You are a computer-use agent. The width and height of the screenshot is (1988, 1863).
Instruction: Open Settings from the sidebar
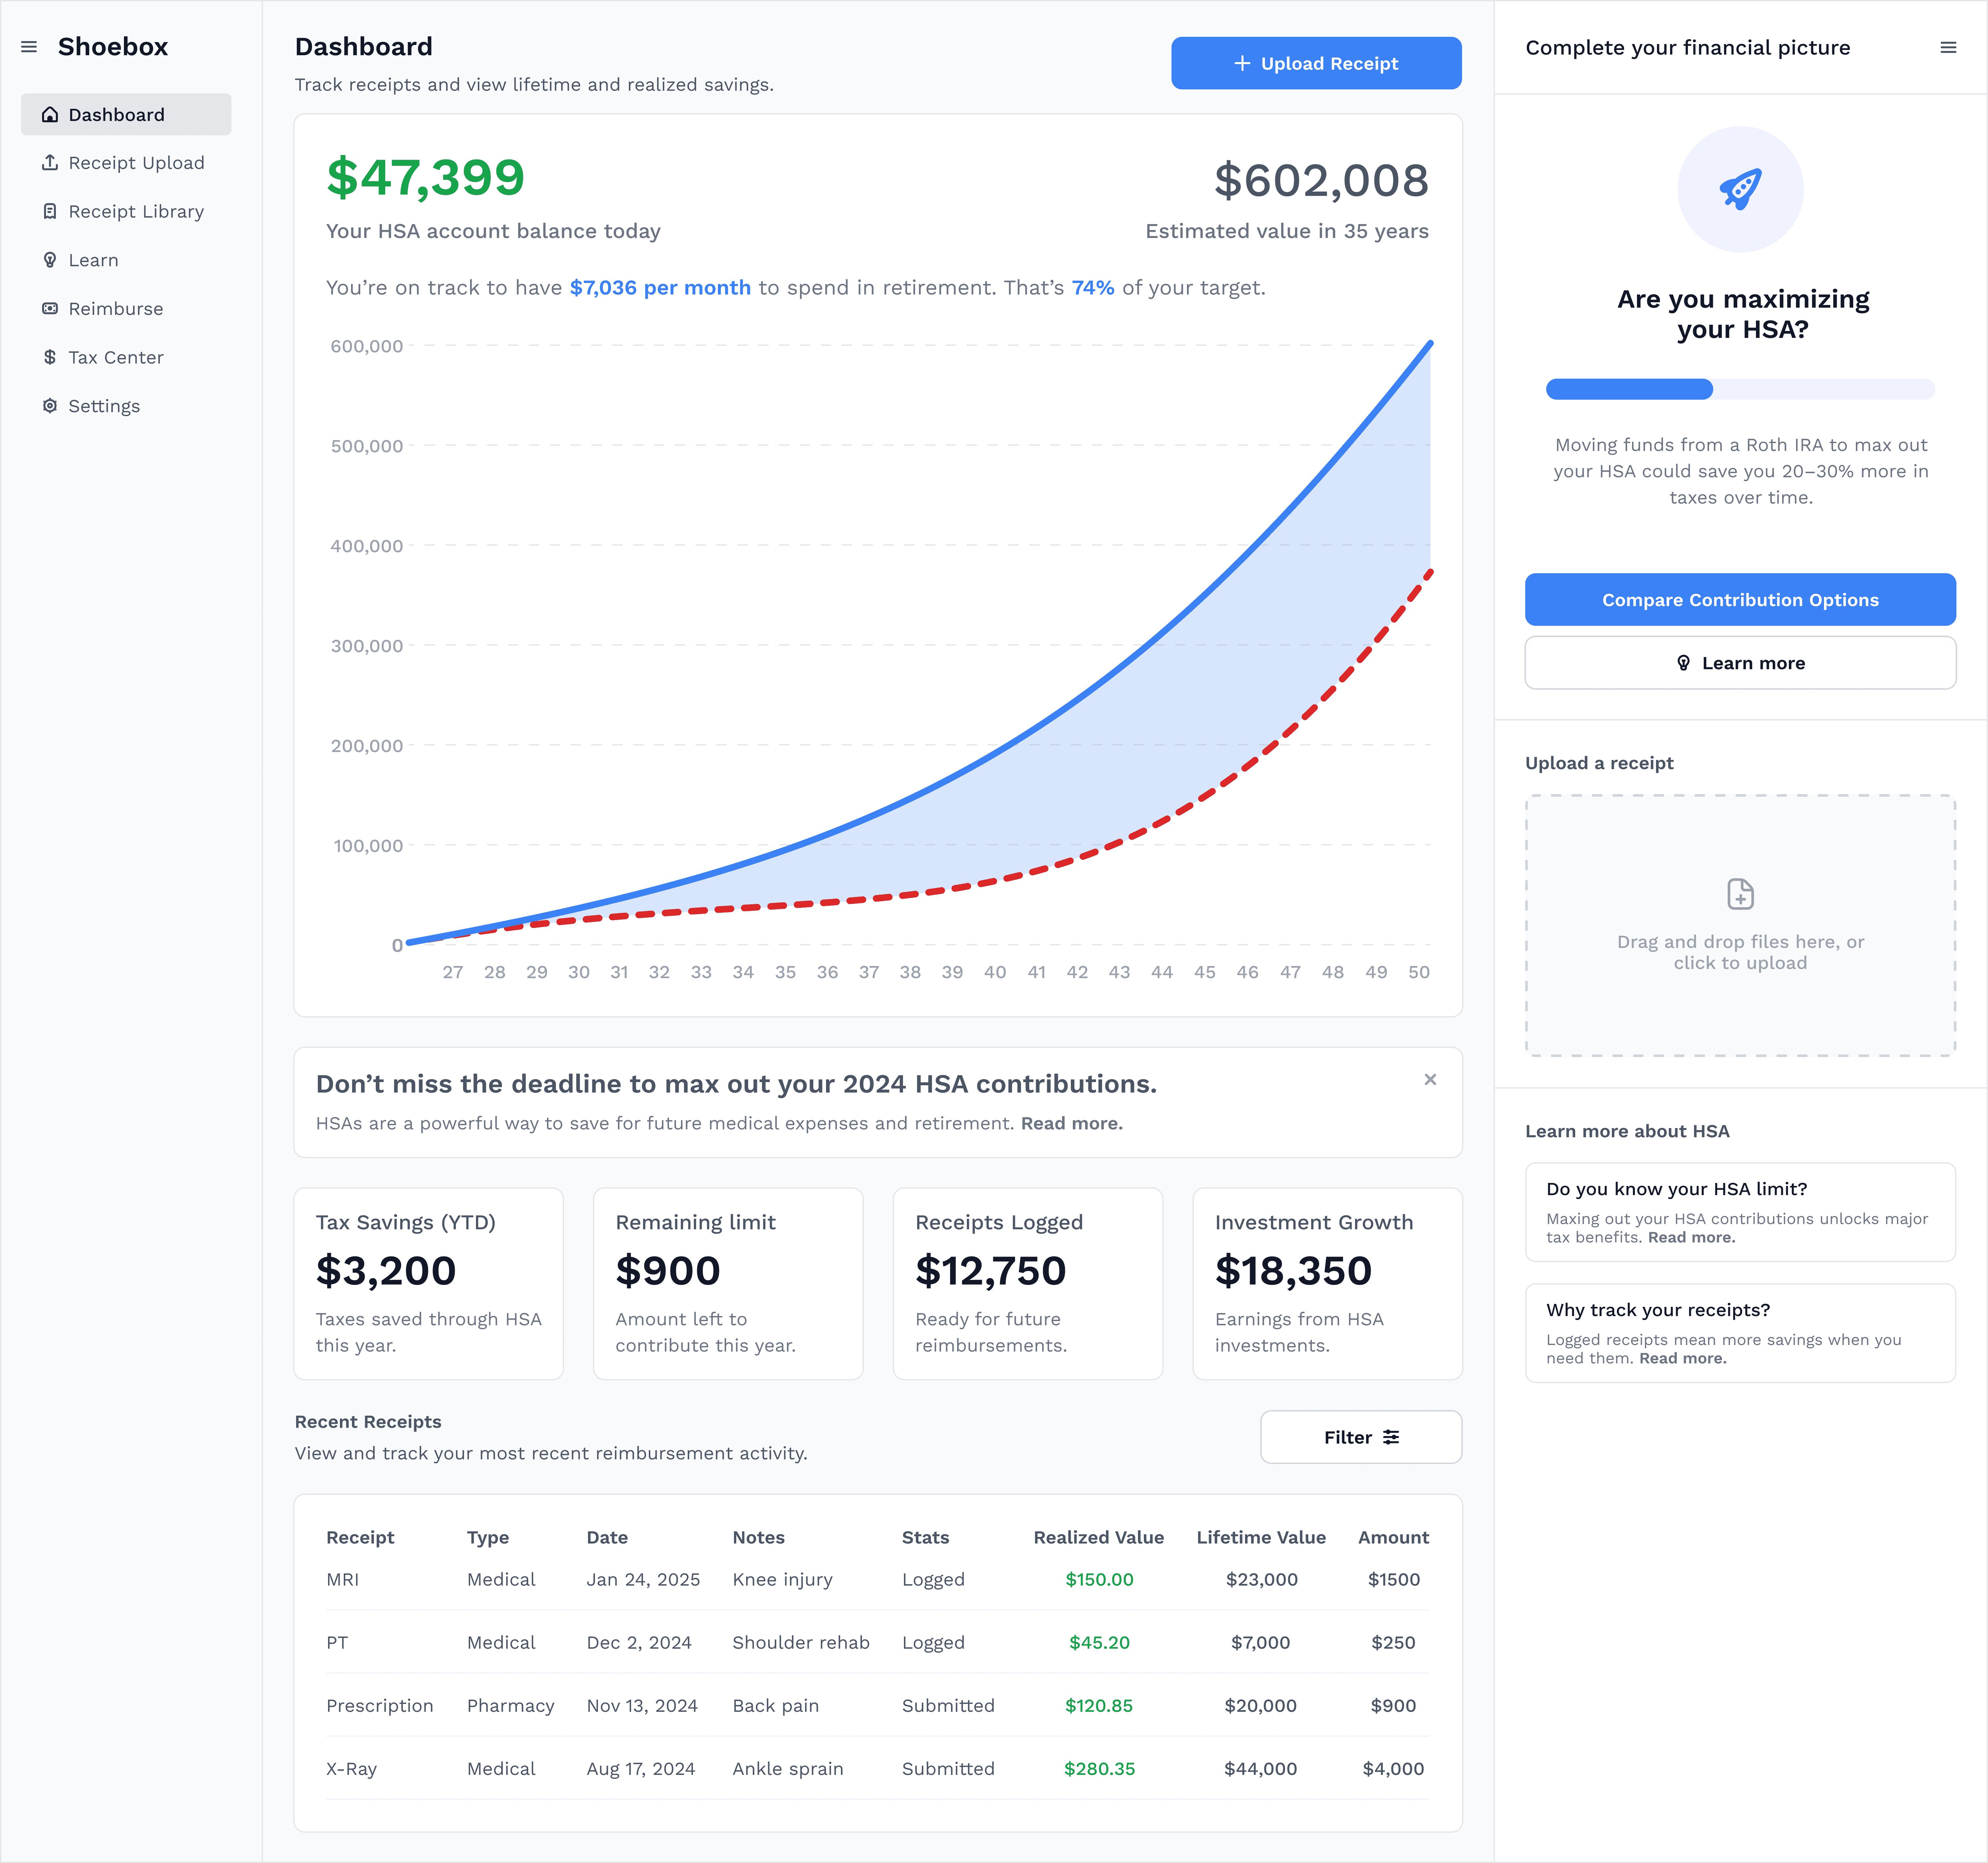point(126,406)
